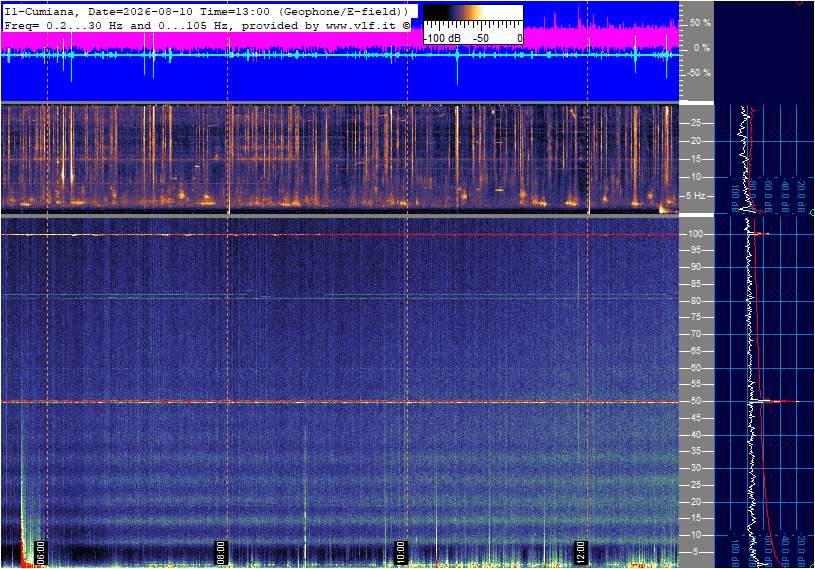Click the 45 Hz label on E-field axis
Image resolution: width=815 pixels, height=569 pixels.
695,418
